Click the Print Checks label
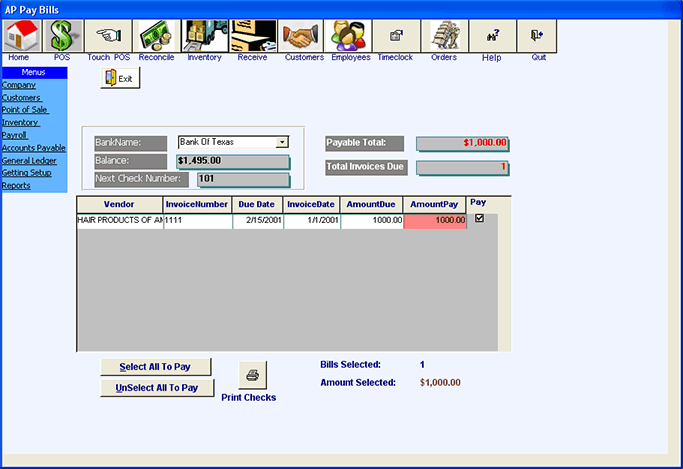 [x=249, y=397]
